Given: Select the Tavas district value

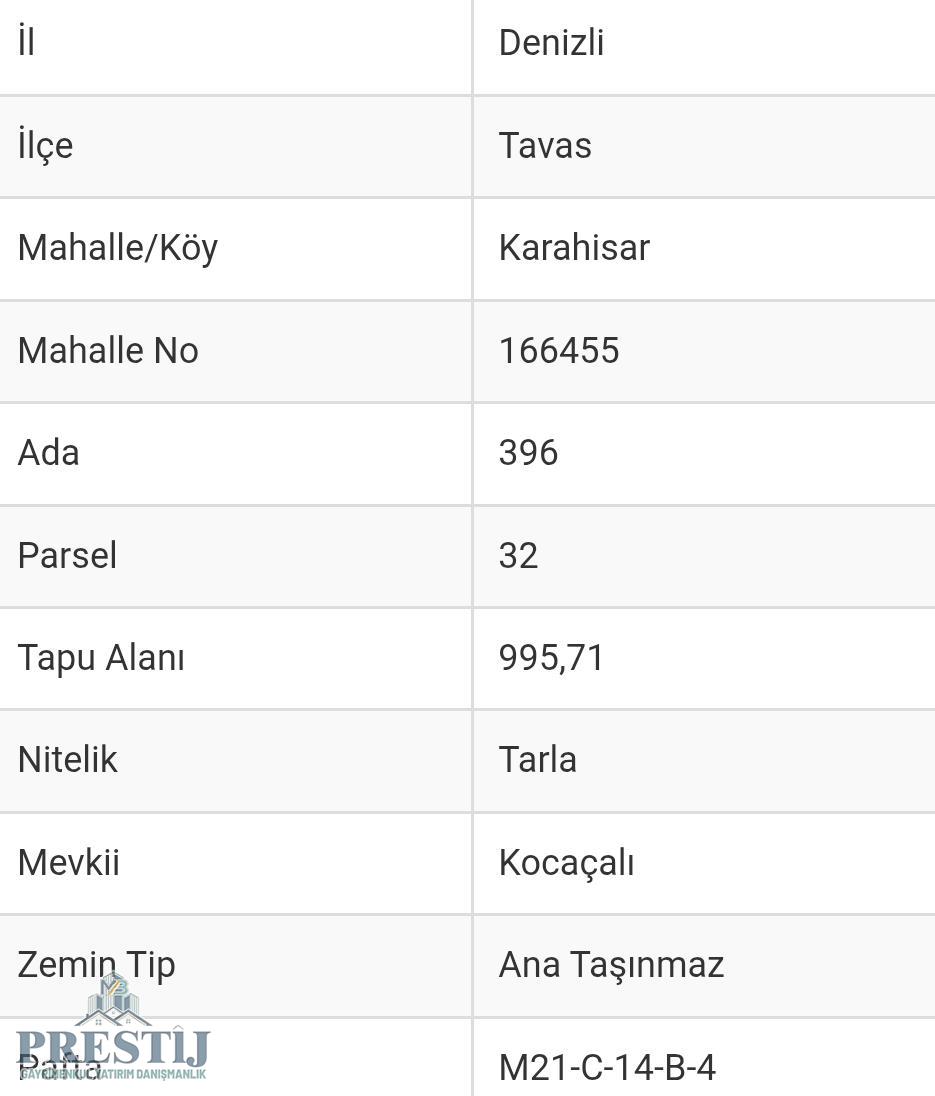Looking at the screenshot, I should [545, 146].
